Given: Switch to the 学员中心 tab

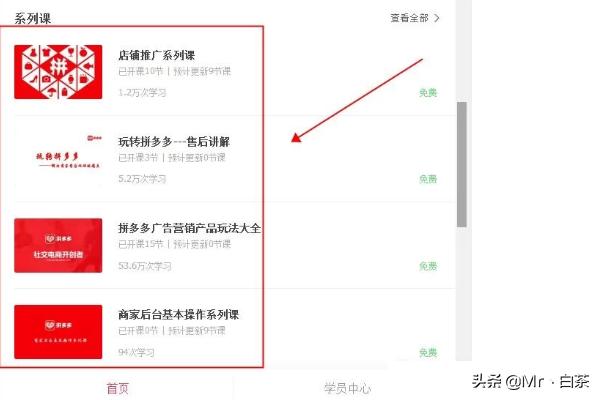Looking at the screenshot, I should [347, 389].
